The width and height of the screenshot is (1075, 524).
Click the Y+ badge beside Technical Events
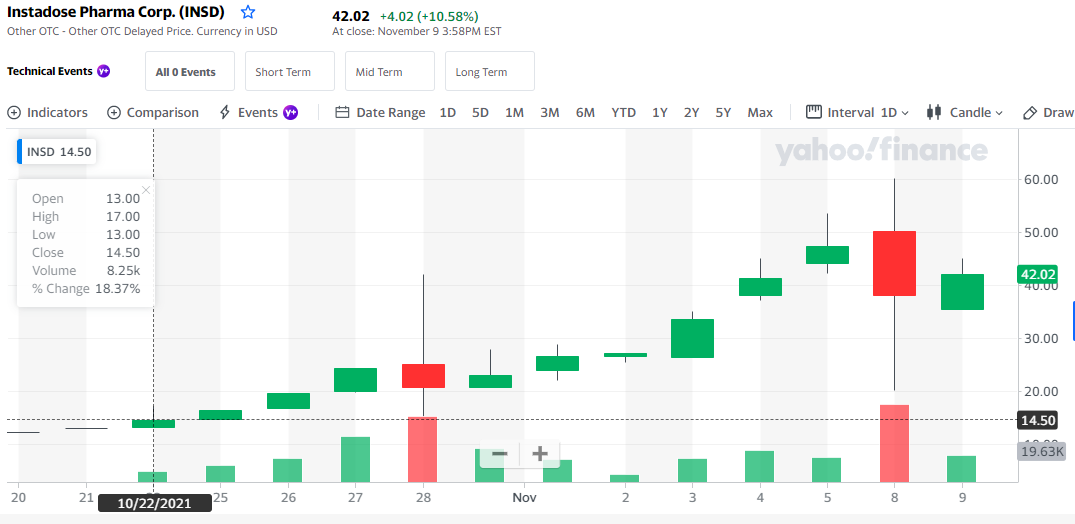[104, 71]
